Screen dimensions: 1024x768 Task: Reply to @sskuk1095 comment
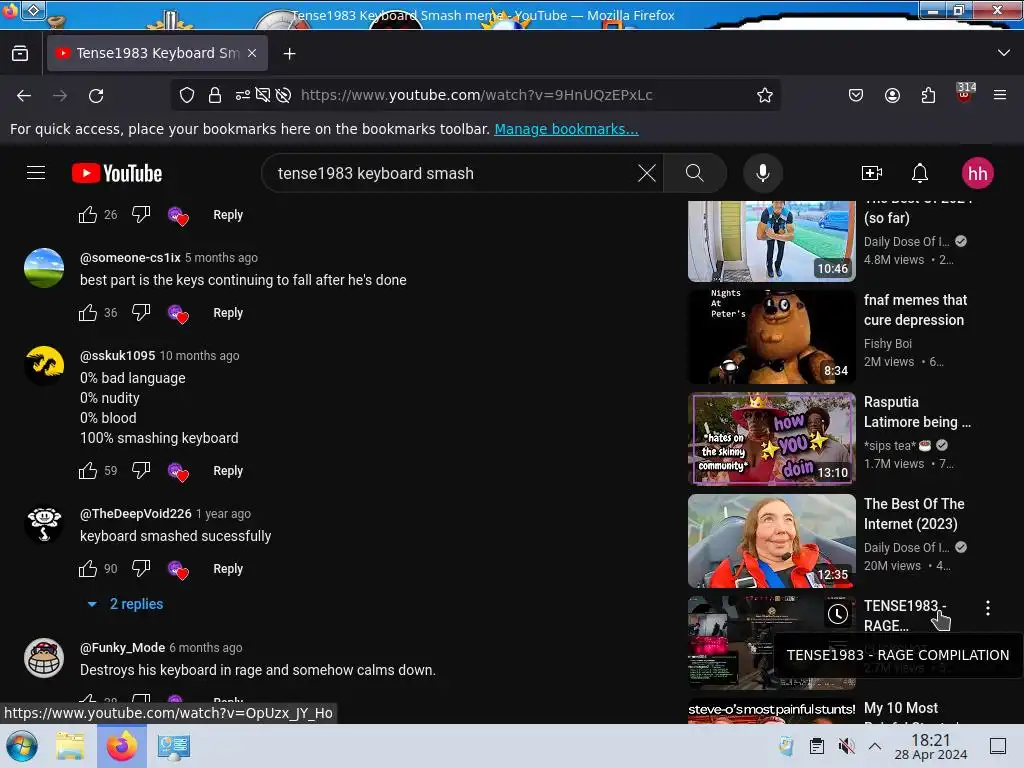tap(228, 471)
